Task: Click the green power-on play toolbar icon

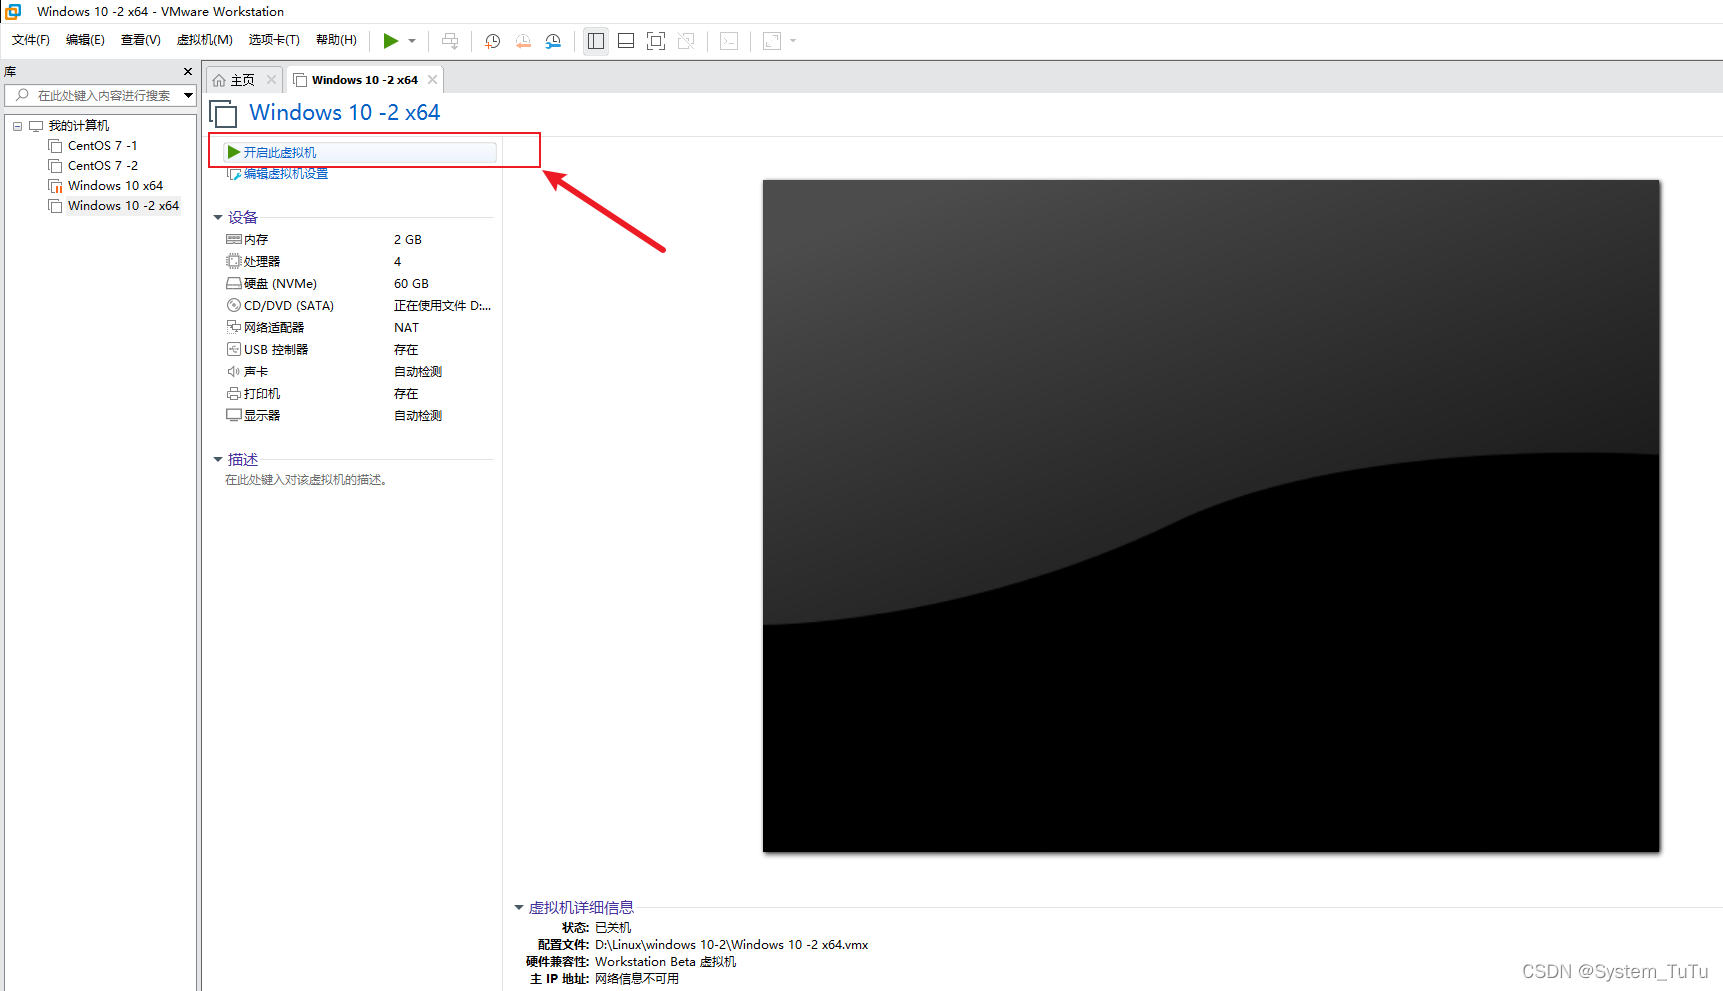Action: coord(391,41)
